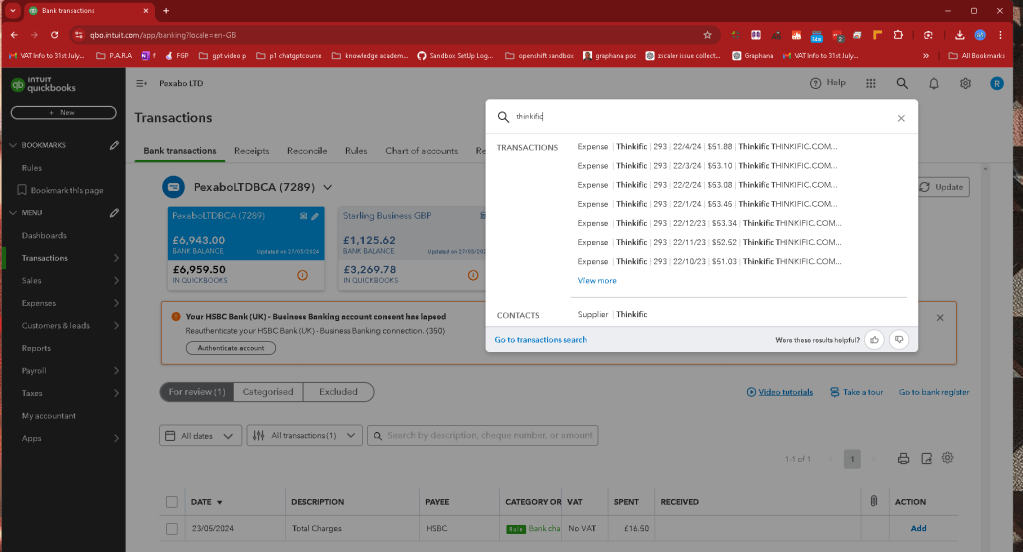Give thumbs up for search results
1023x552 pixels.
tap(874, 340)
